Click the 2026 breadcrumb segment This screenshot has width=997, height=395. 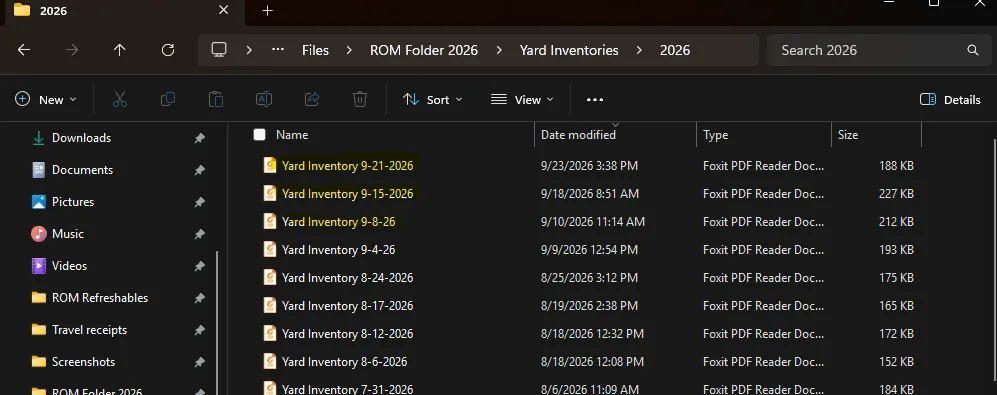pyautogui.click(x=675, y=50)
